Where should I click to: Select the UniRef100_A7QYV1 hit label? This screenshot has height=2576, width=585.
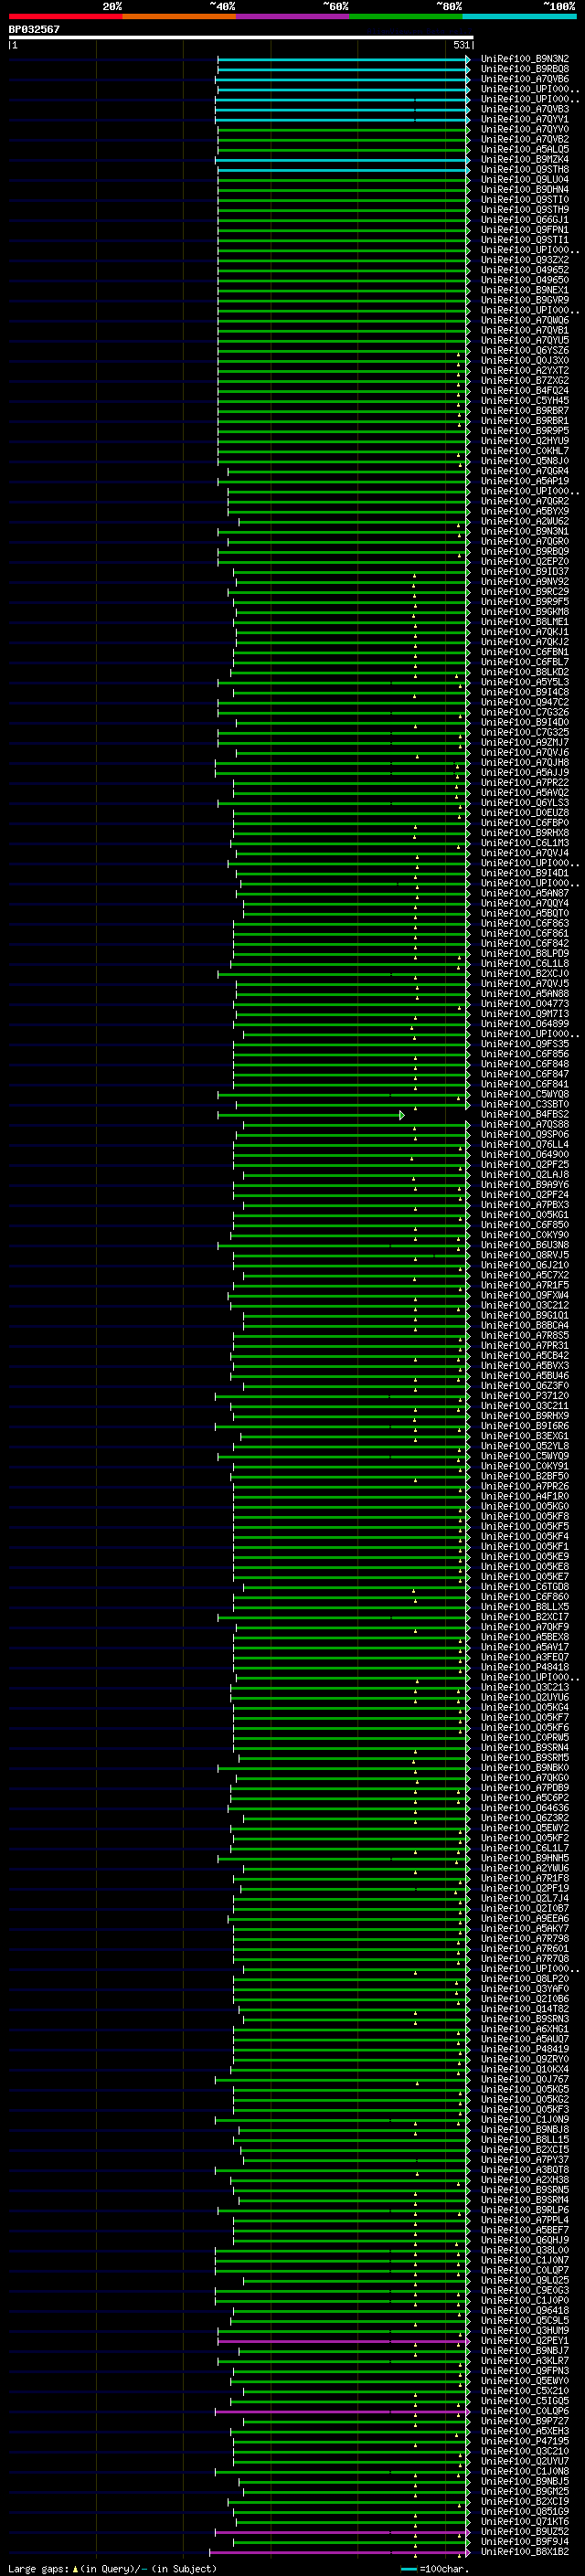tap(525, 119)
